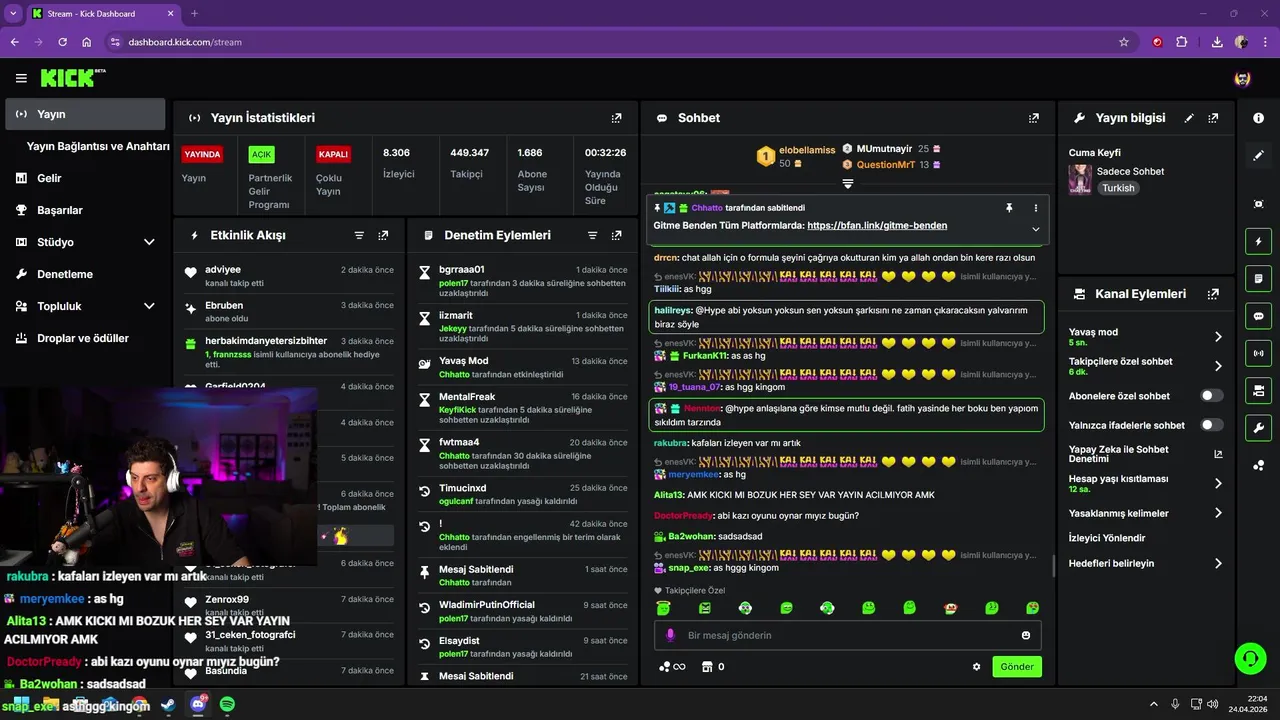Pop out the Etkinlik Akışı panel
The image size is (1280, 720).
pyautogui.click(x=383, y=236)
